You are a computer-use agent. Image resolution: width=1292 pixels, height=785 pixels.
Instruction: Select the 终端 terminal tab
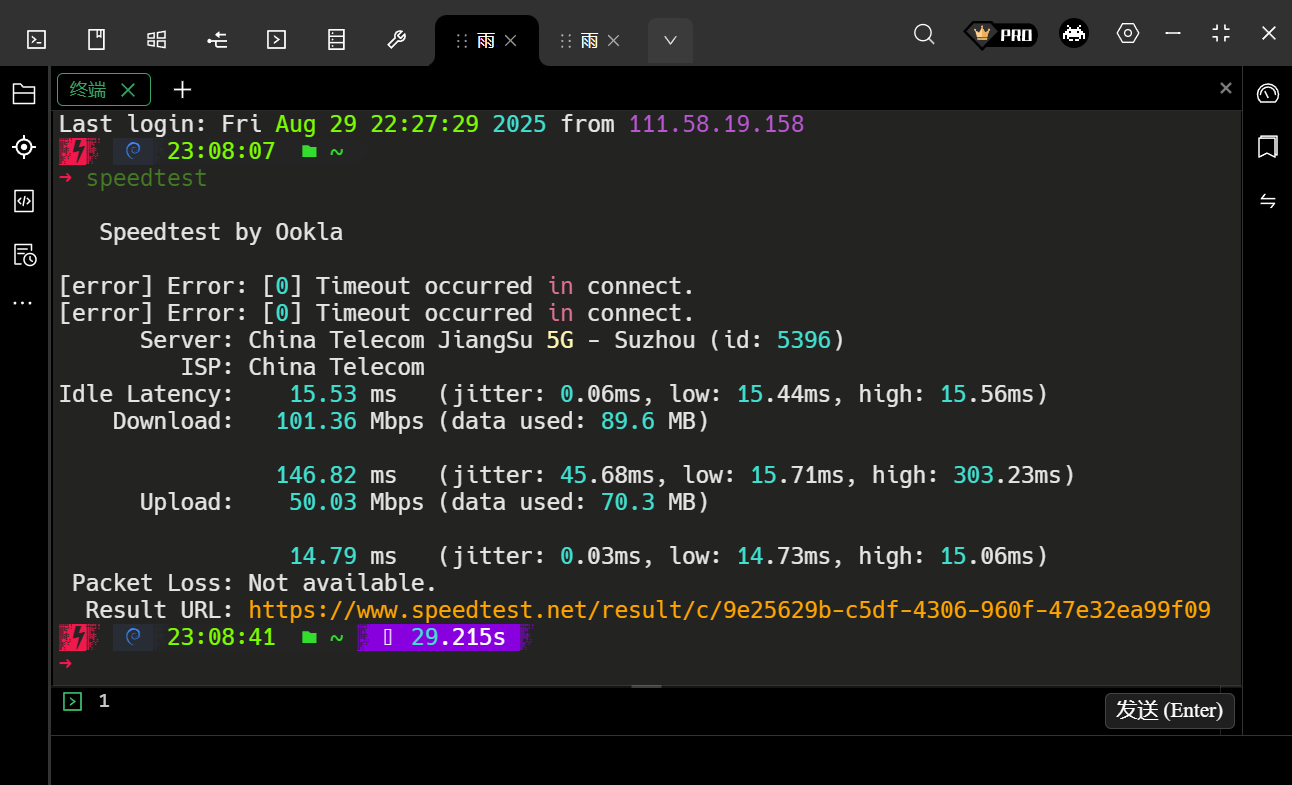coord(89,90)
